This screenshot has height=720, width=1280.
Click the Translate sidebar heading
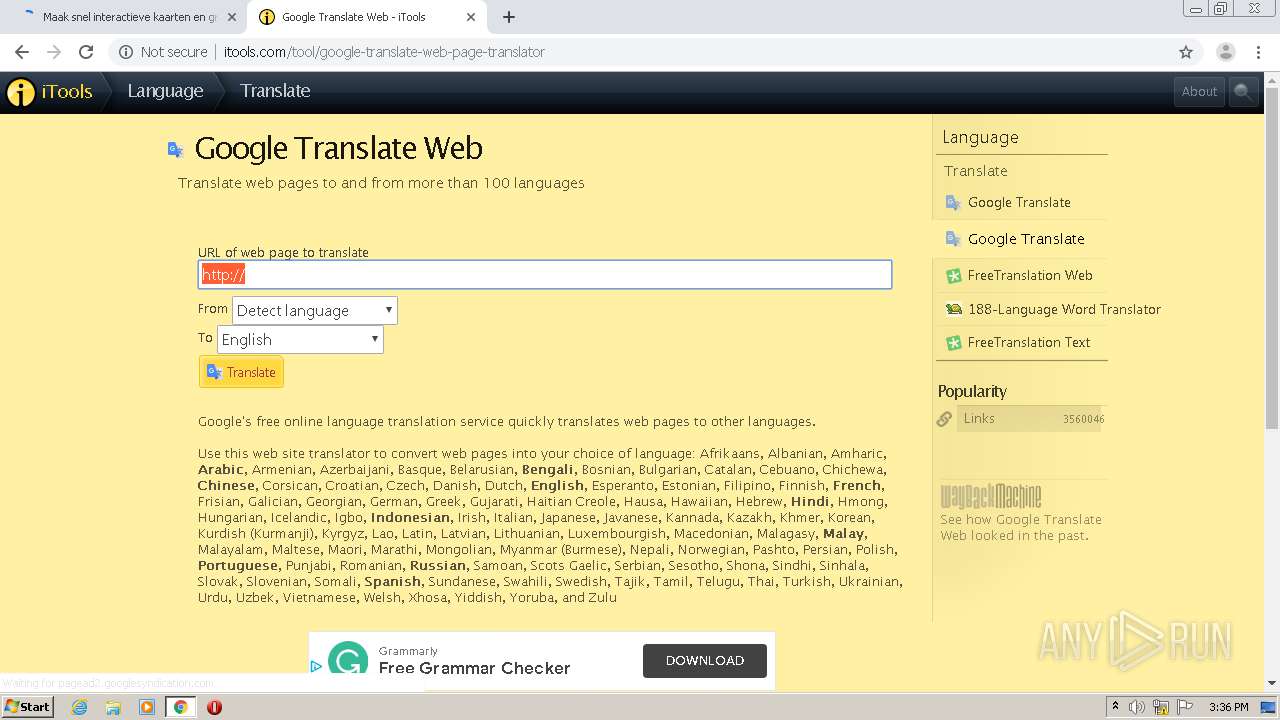click(976, 171)
